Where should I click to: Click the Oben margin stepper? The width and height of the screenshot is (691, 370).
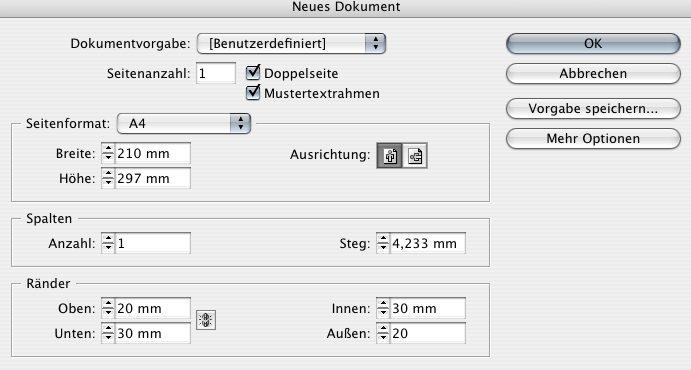(x=108, y=308)
